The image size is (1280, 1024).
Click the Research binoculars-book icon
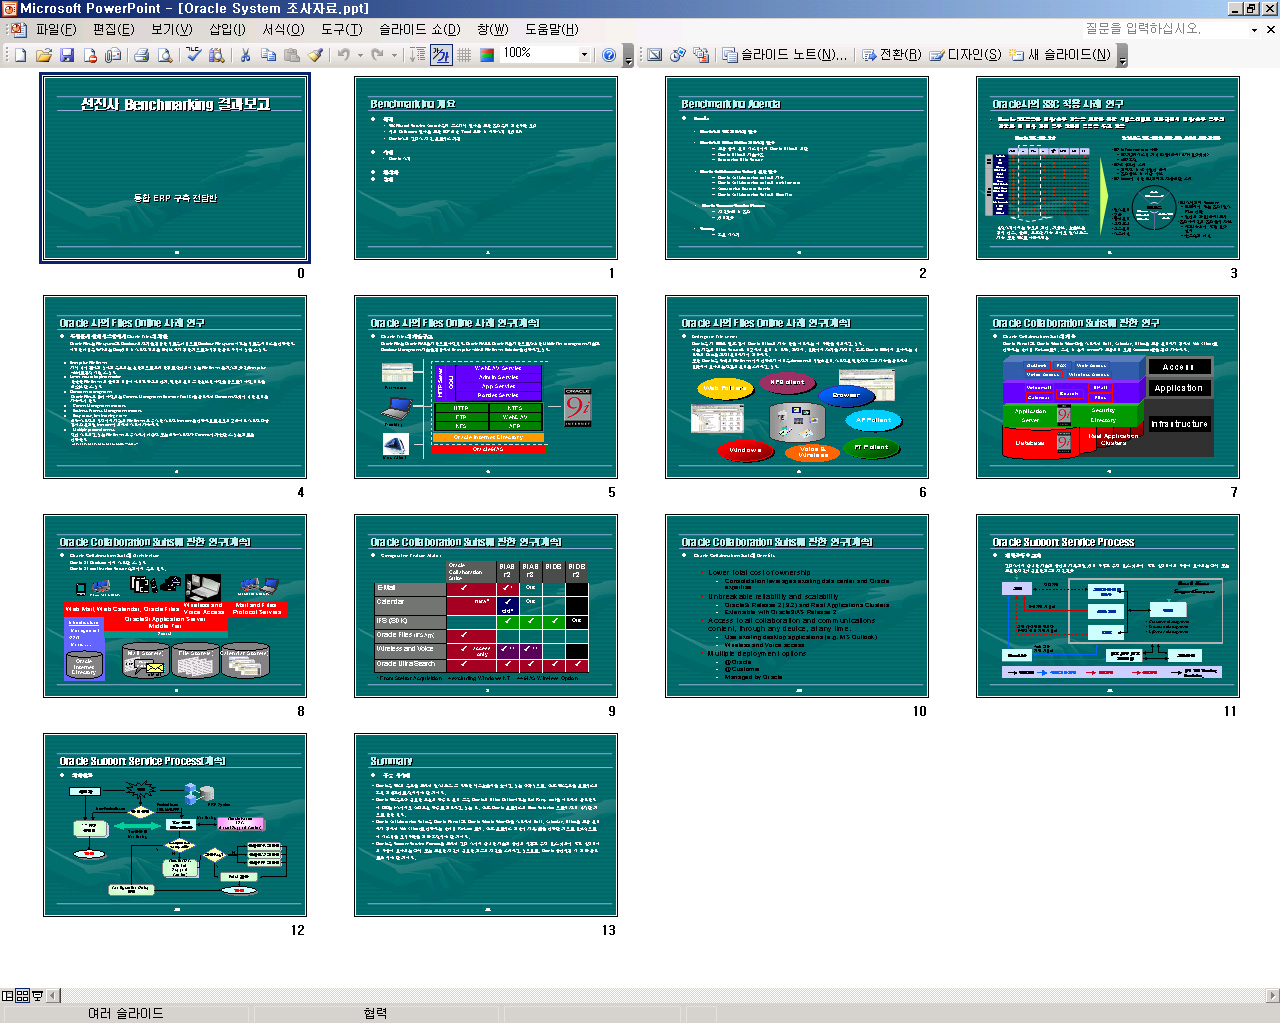[x=216, y=55]
